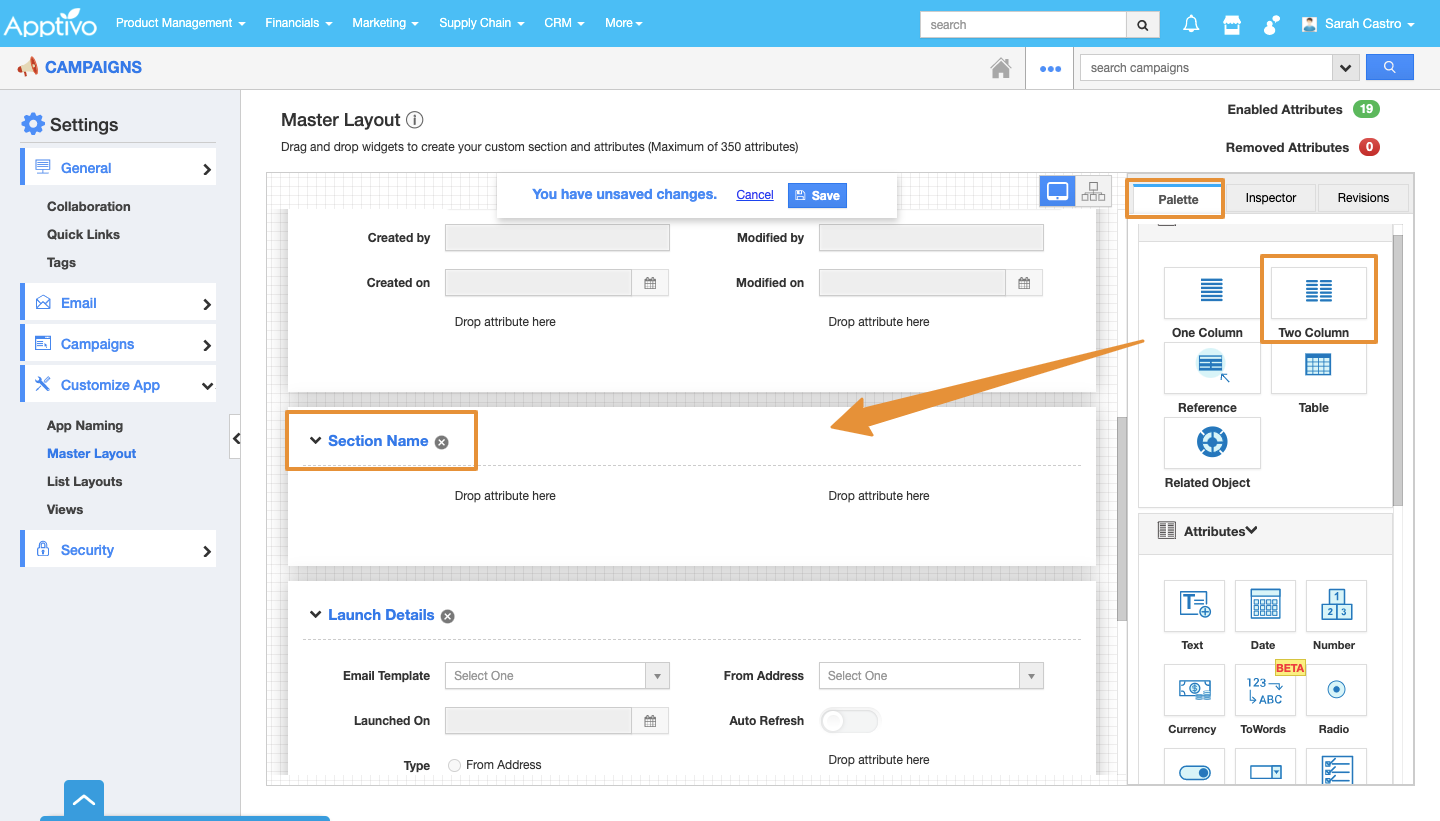This screenshot has width=1440, height=821.
Task: Click the Table widget icon in Palette
Action: pyautogui.click(x=1318, y=367)
